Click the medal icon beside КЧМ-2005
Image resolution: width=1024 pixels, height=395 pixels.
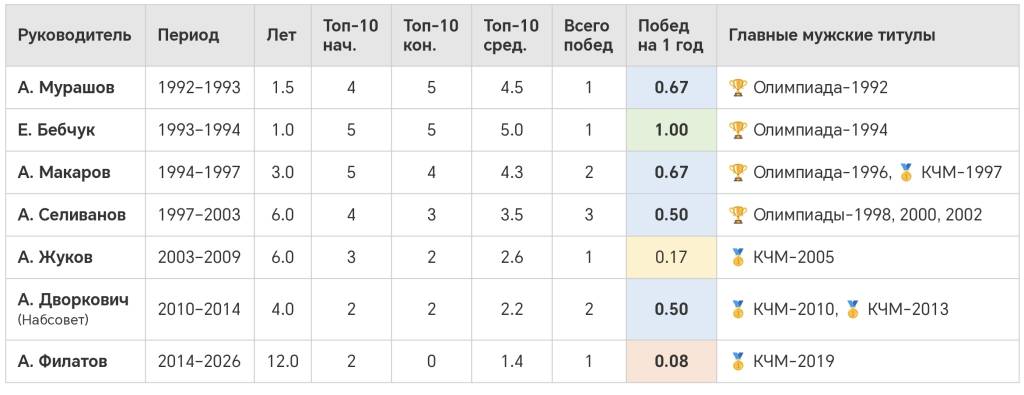click(x=738, y=257)
